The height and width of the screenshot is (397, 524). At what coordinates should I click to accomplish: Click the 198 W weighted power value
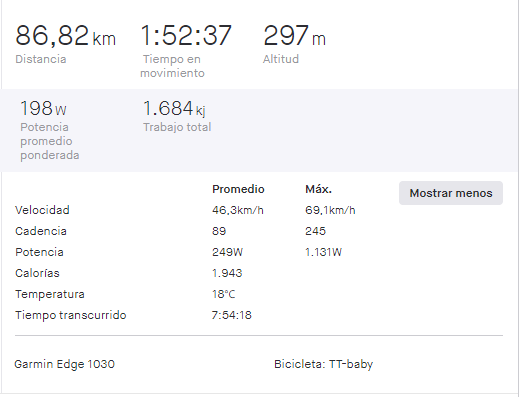[x=43, y=108]
